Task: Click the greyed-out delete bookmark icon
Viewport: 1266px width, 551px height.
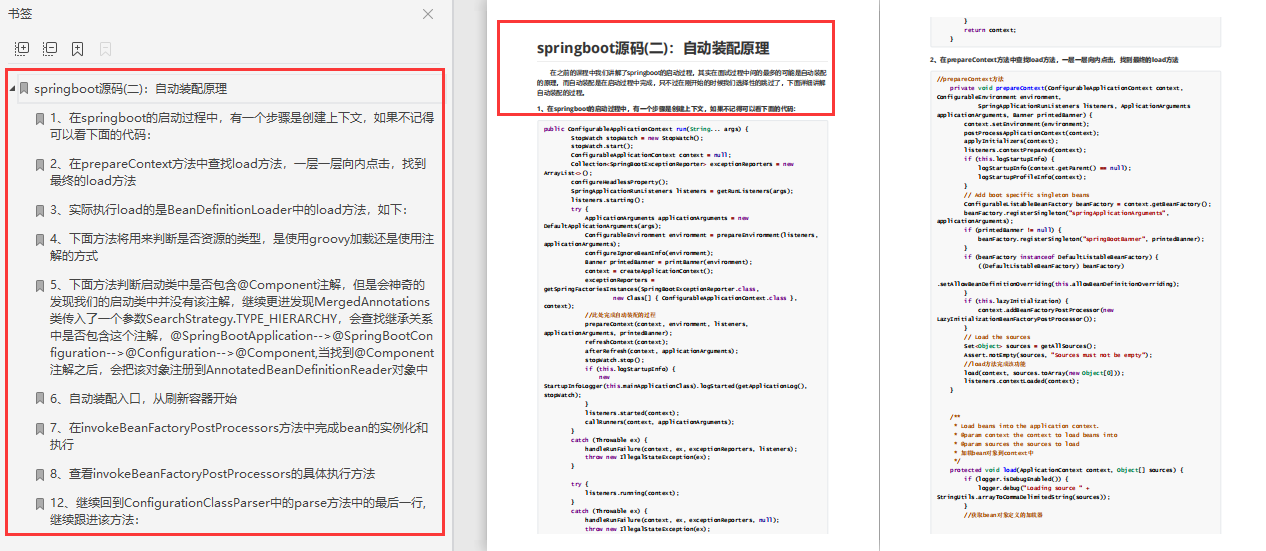Action: point(105,48)
